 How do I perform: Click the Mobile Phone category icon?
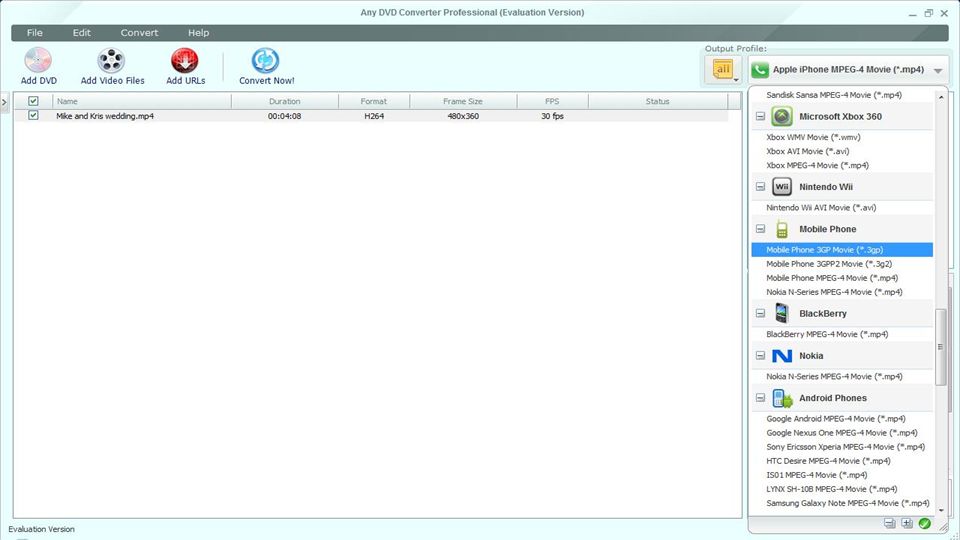(782, 229)
